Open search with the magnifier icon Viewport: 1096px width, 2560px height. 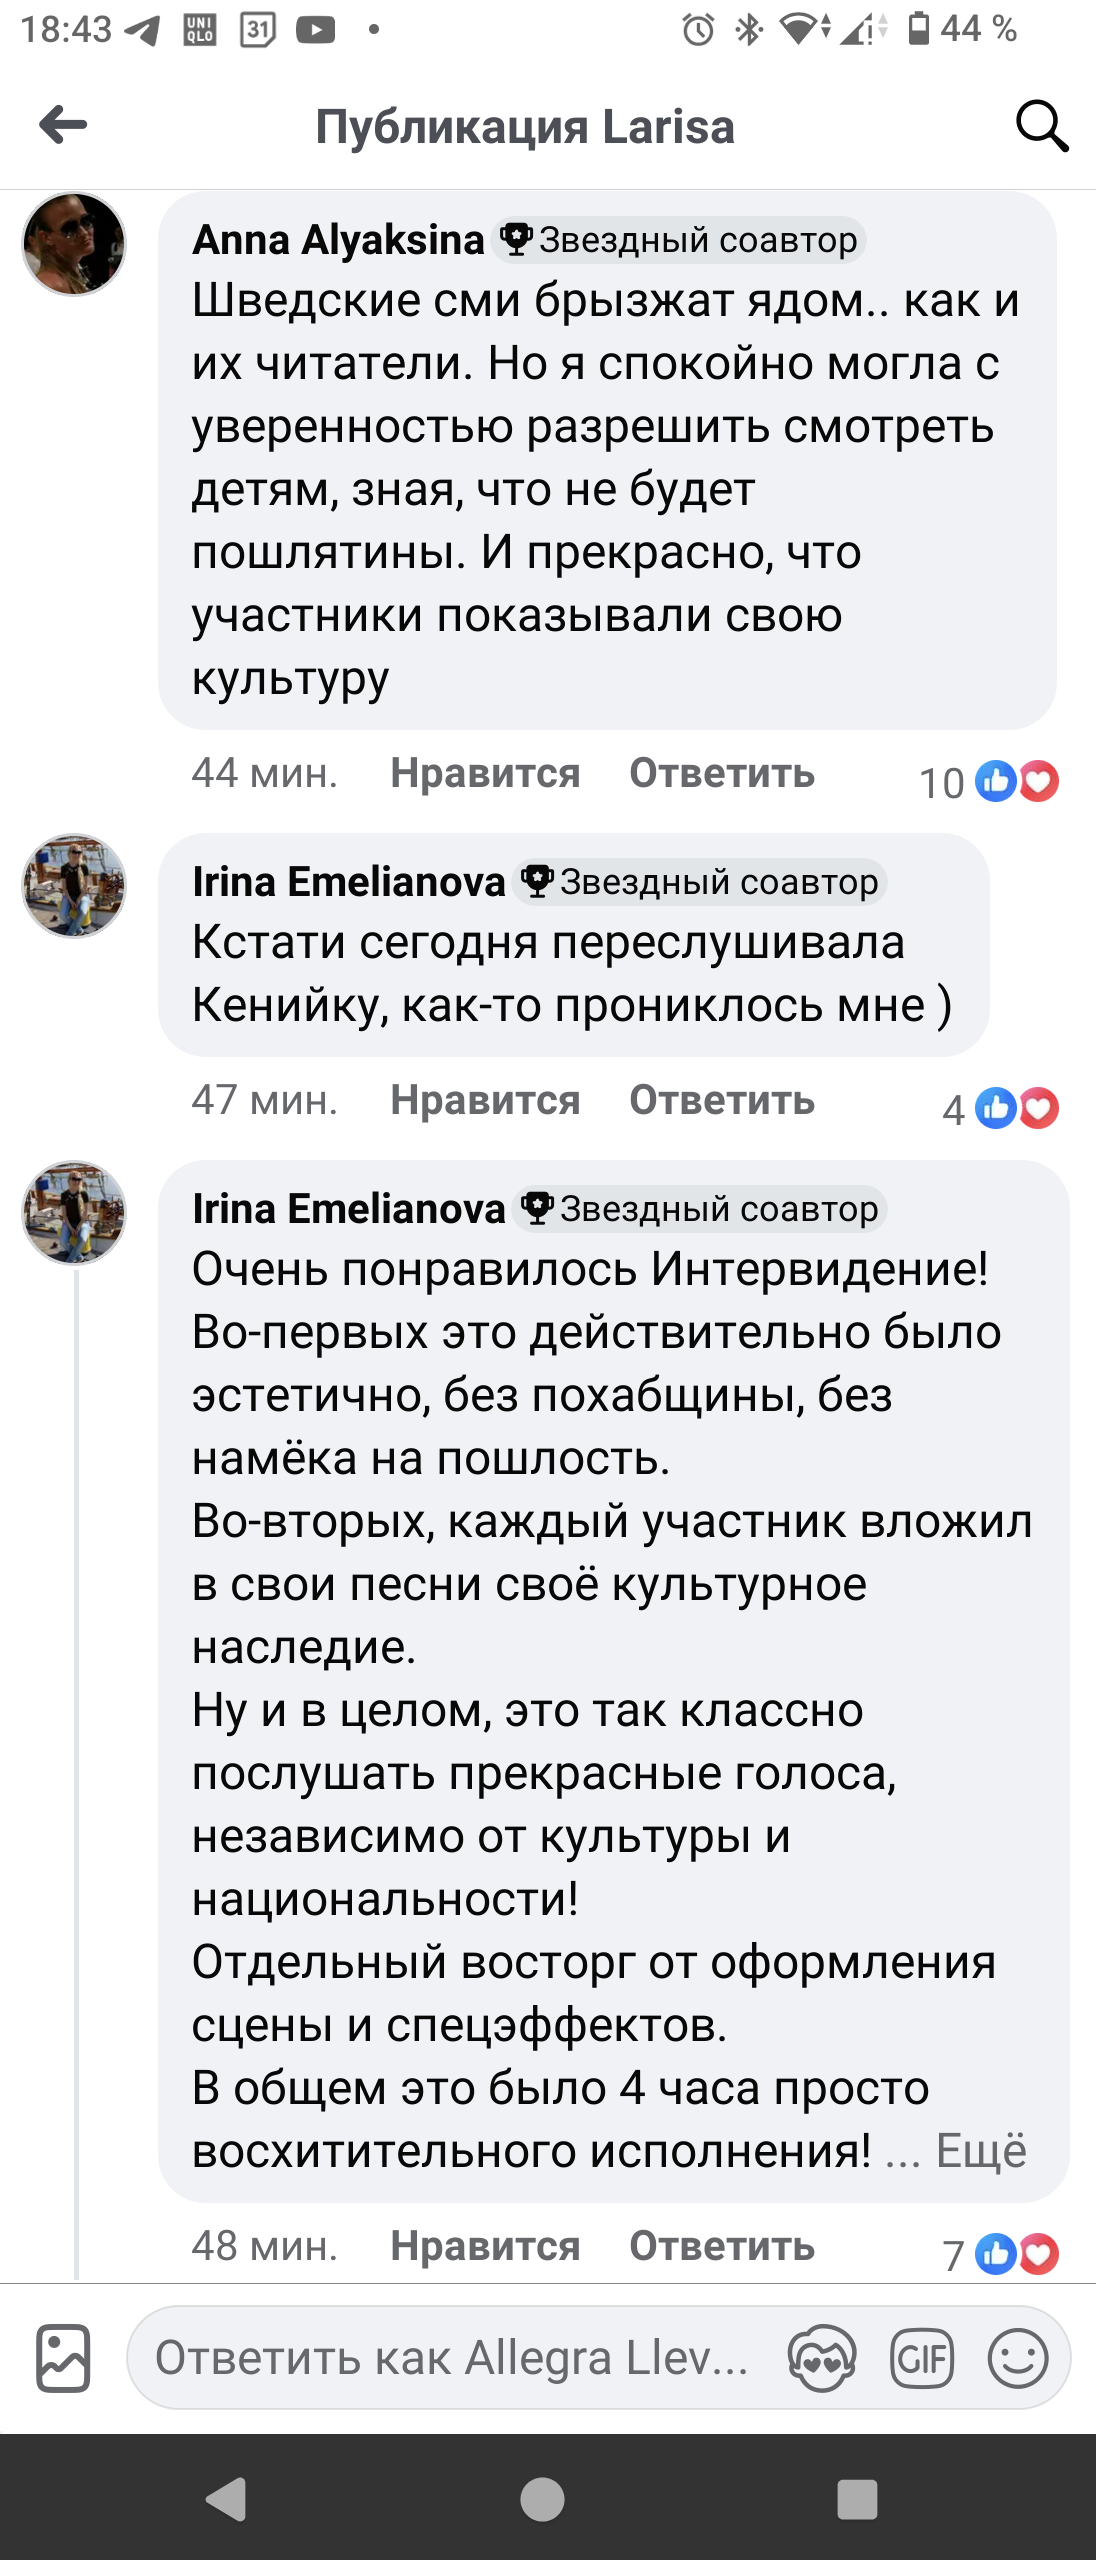coord(1042,126)
